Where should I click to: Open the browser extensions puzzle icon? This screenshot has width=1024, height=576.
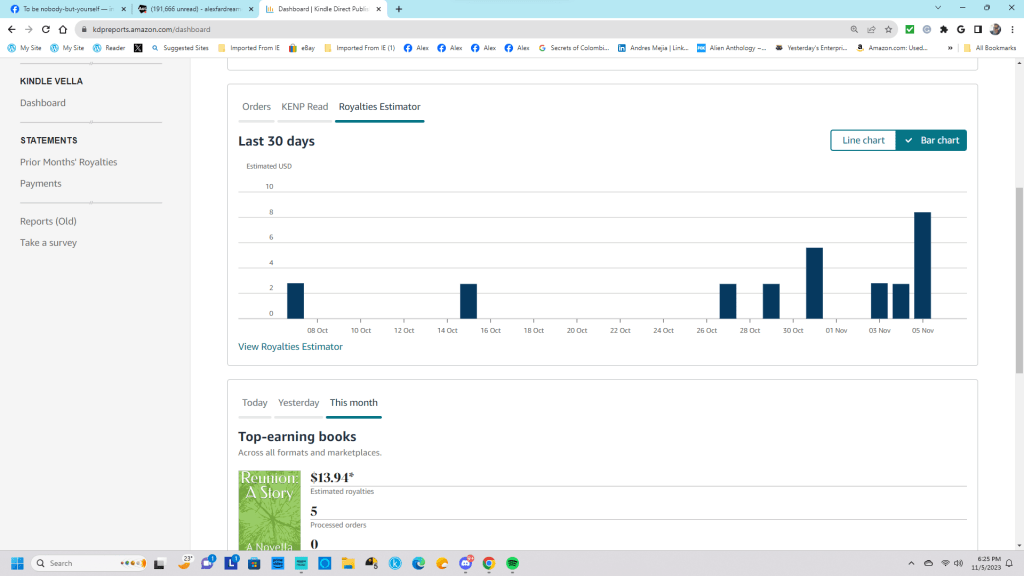944,29
